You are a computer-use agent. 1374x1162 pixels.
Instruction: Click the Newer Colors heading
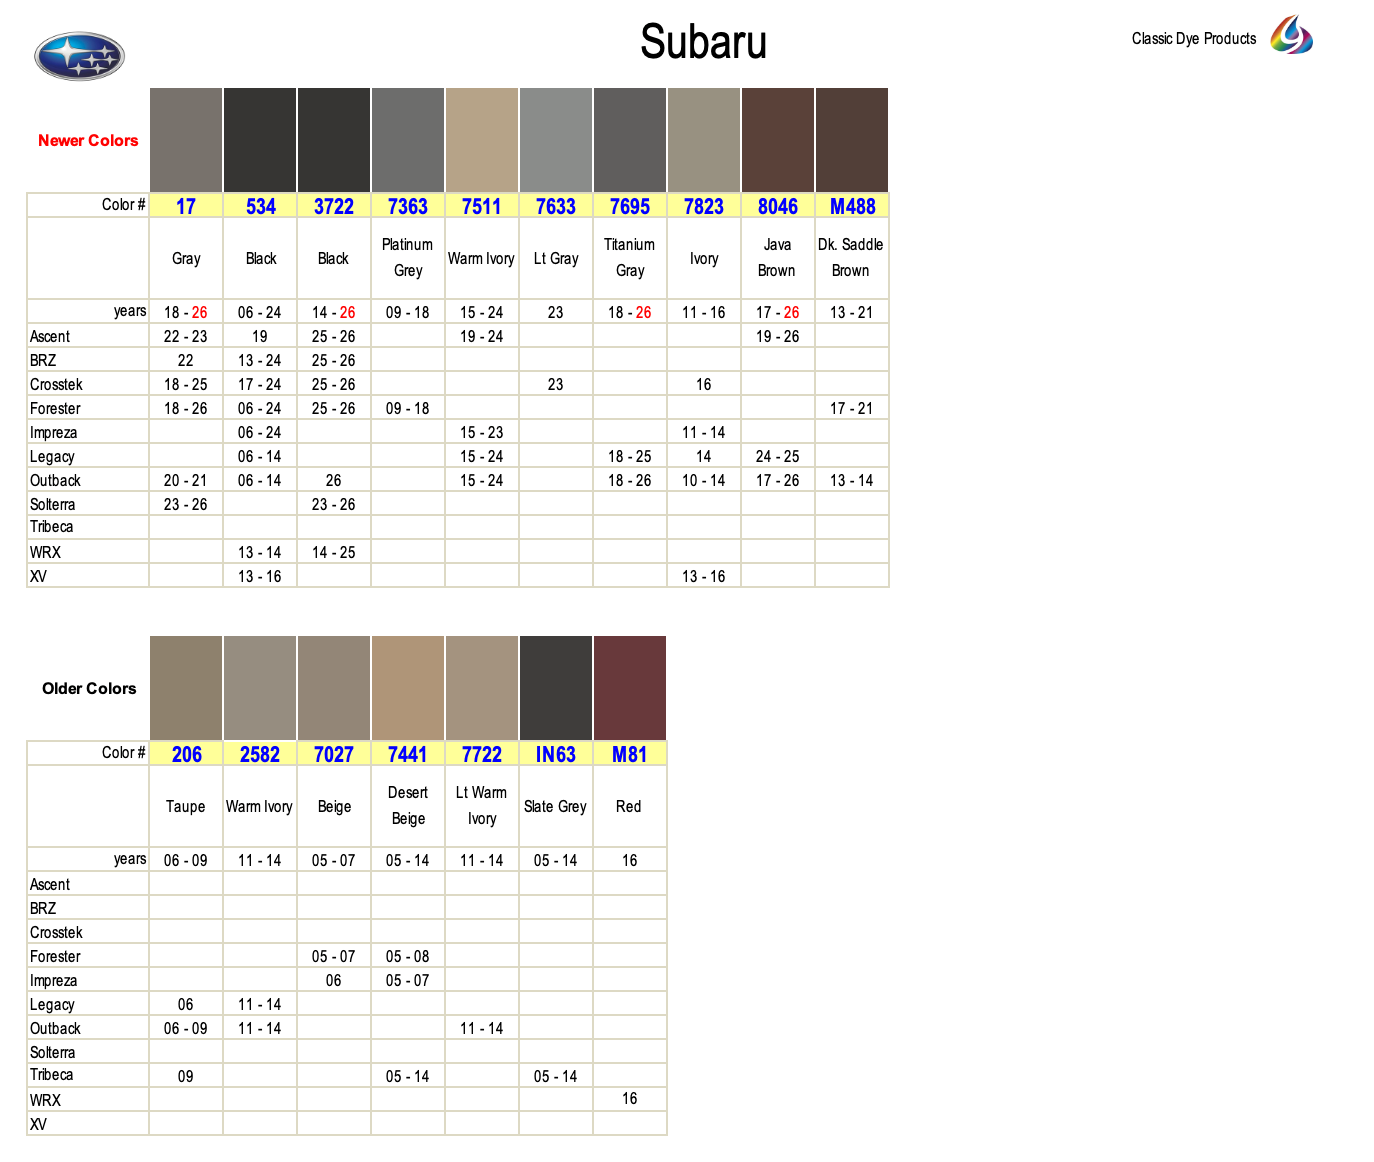coord(88,141)
